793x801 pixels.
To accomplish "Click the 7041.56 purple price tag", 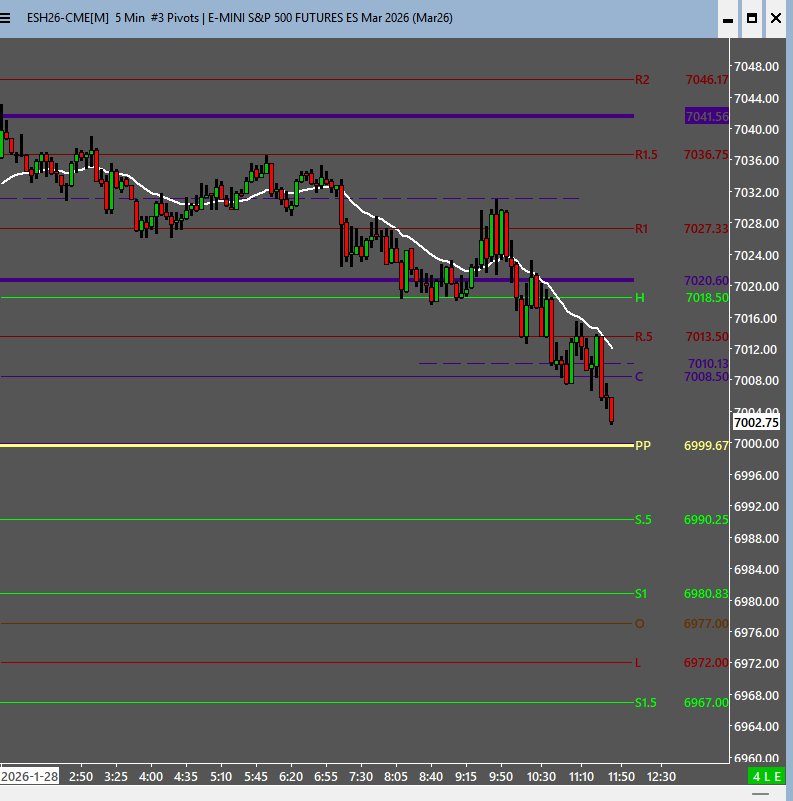I will [x=707, y=117].
